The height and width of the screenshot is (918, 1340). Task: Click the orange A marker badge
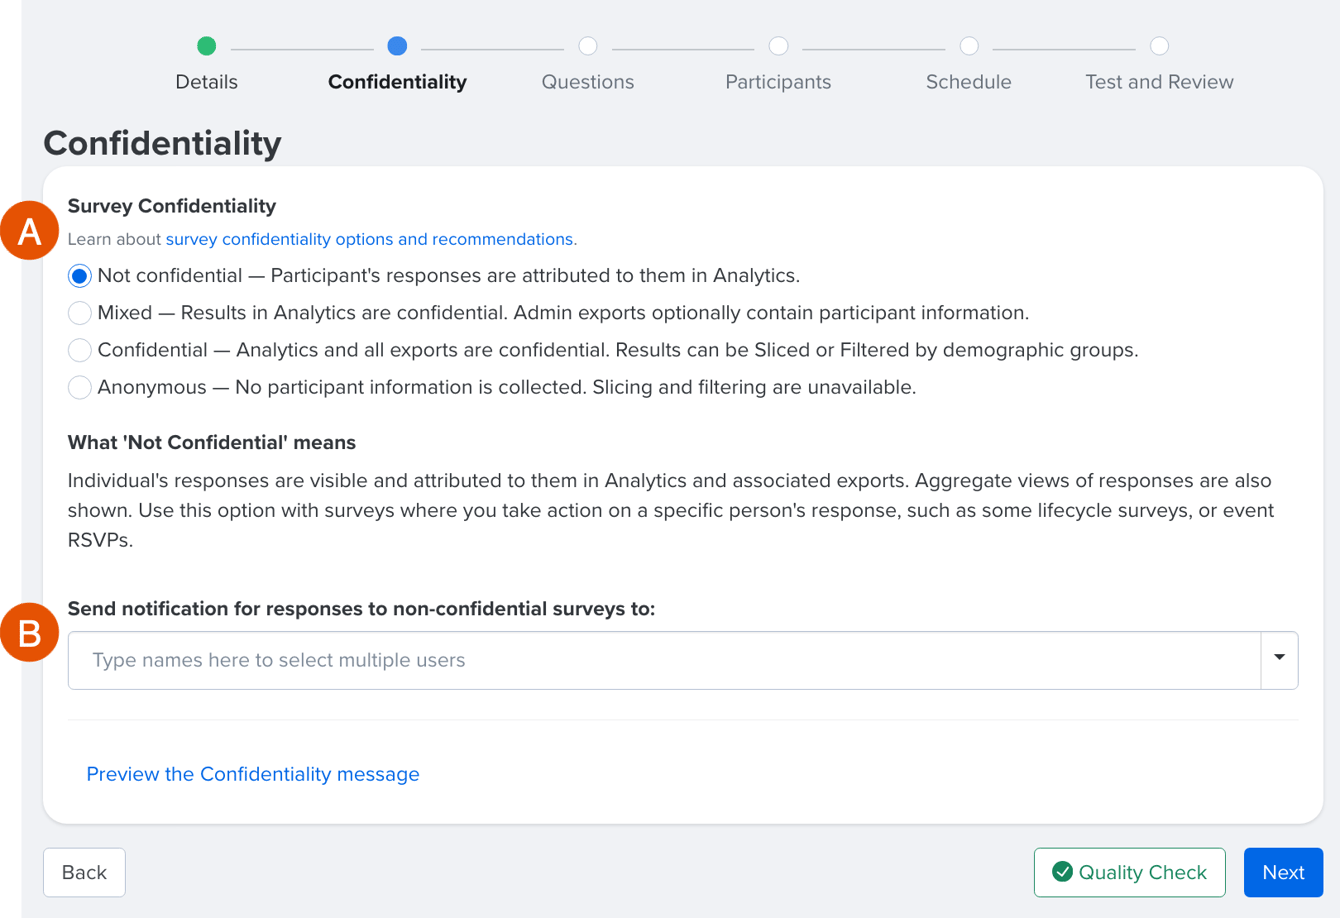pyautogui.click(x=29, y=230)
